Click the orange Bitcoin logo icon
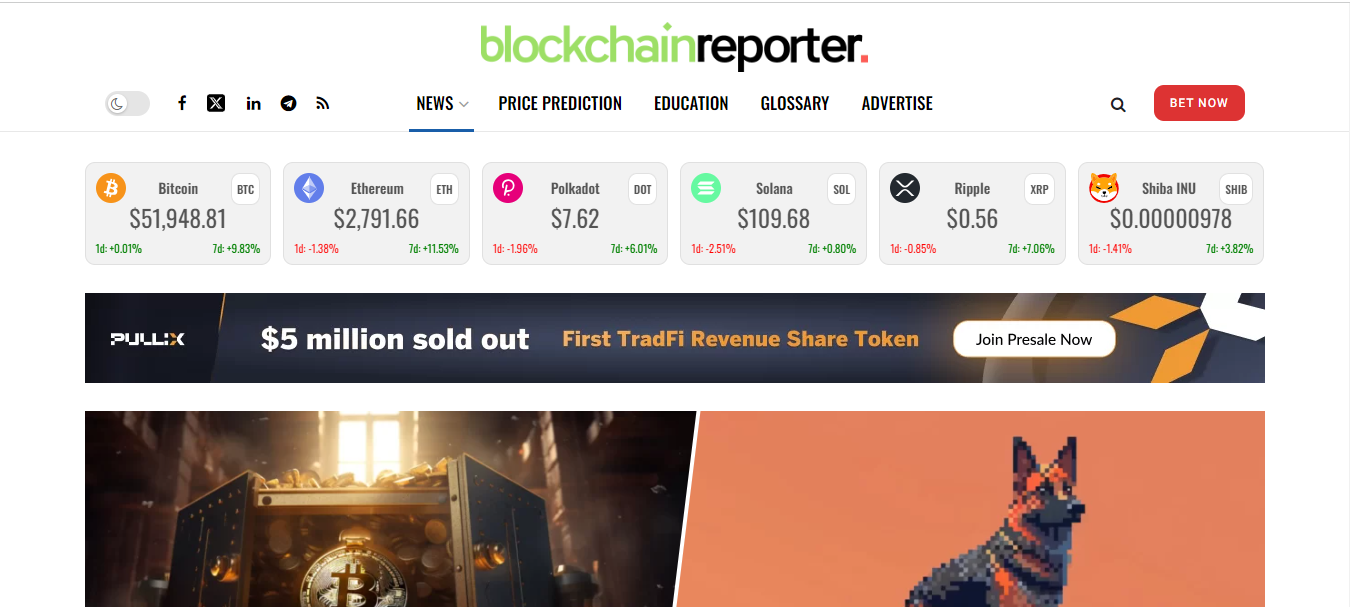The width and height of the screenshot is (1350, 607). [111, 188]
